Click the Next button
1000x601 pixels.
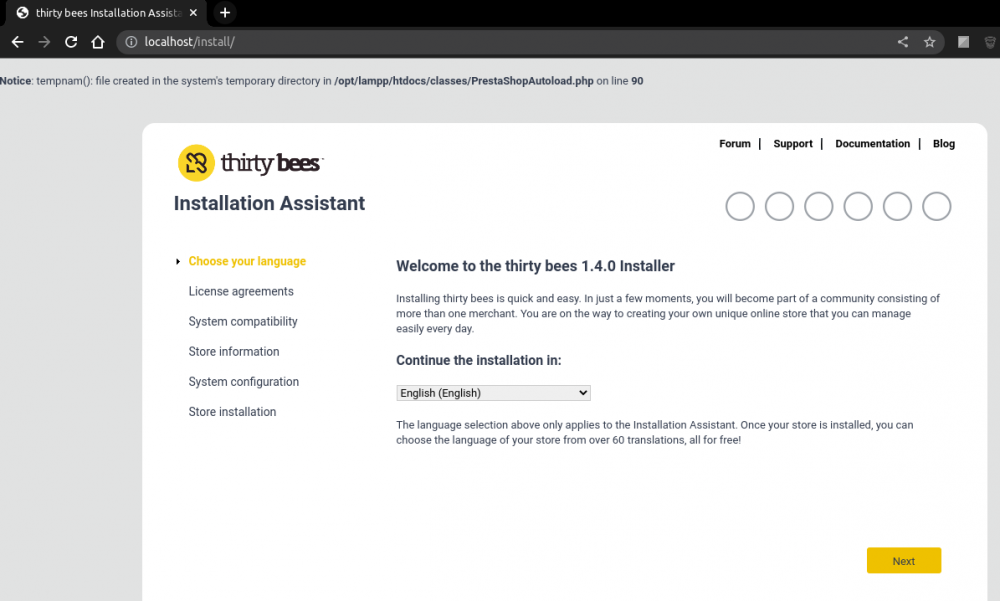[x=903, y=561]
